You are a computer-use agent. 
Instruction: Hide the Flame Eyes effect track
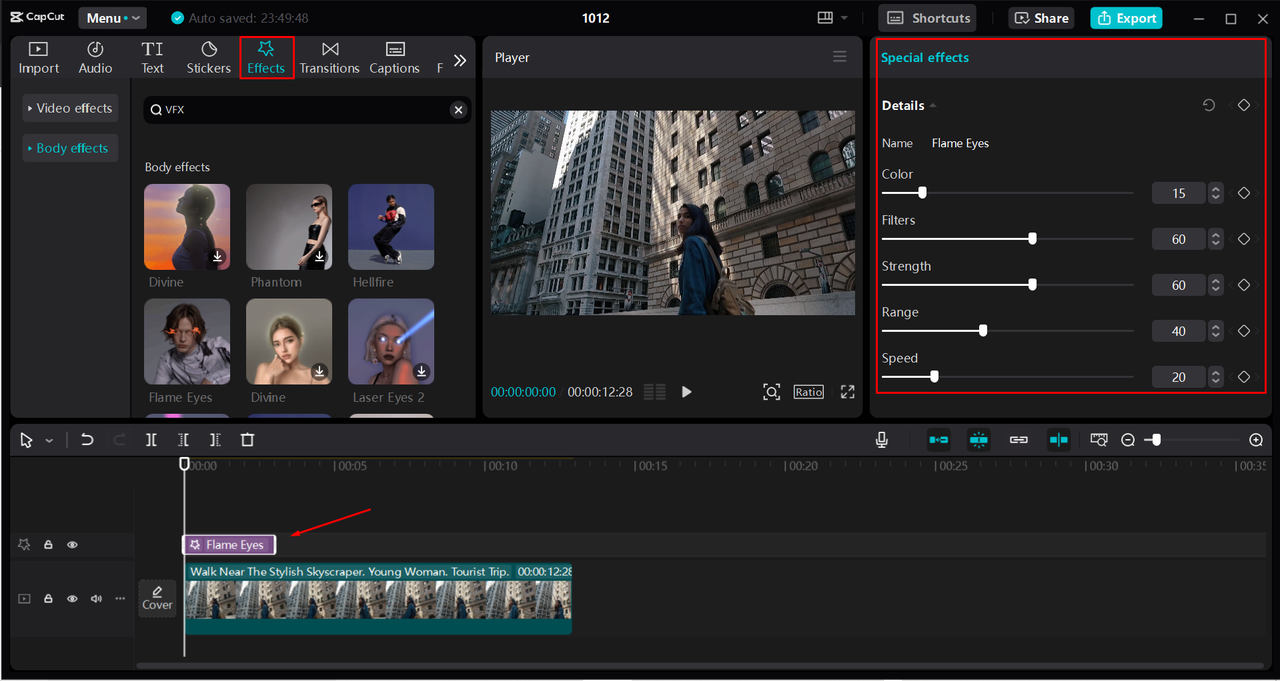72,545
